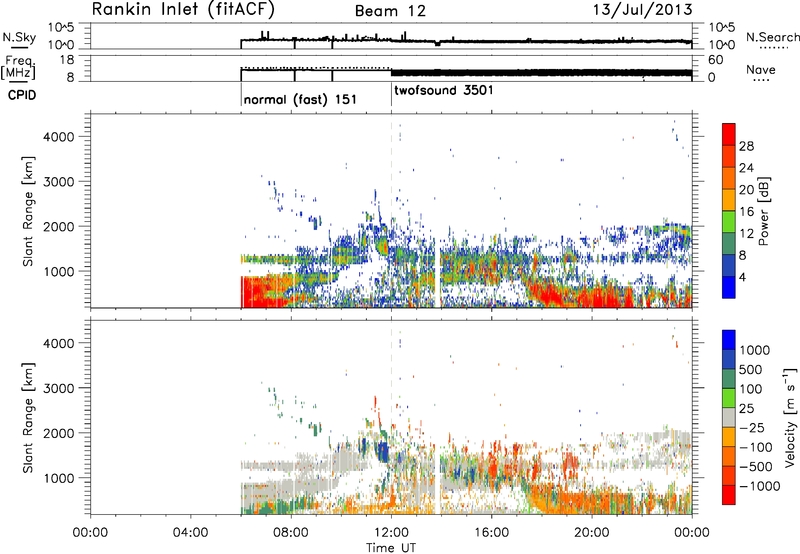Click the "-1000" value on velocity colorbar

(x=759, y=486)
